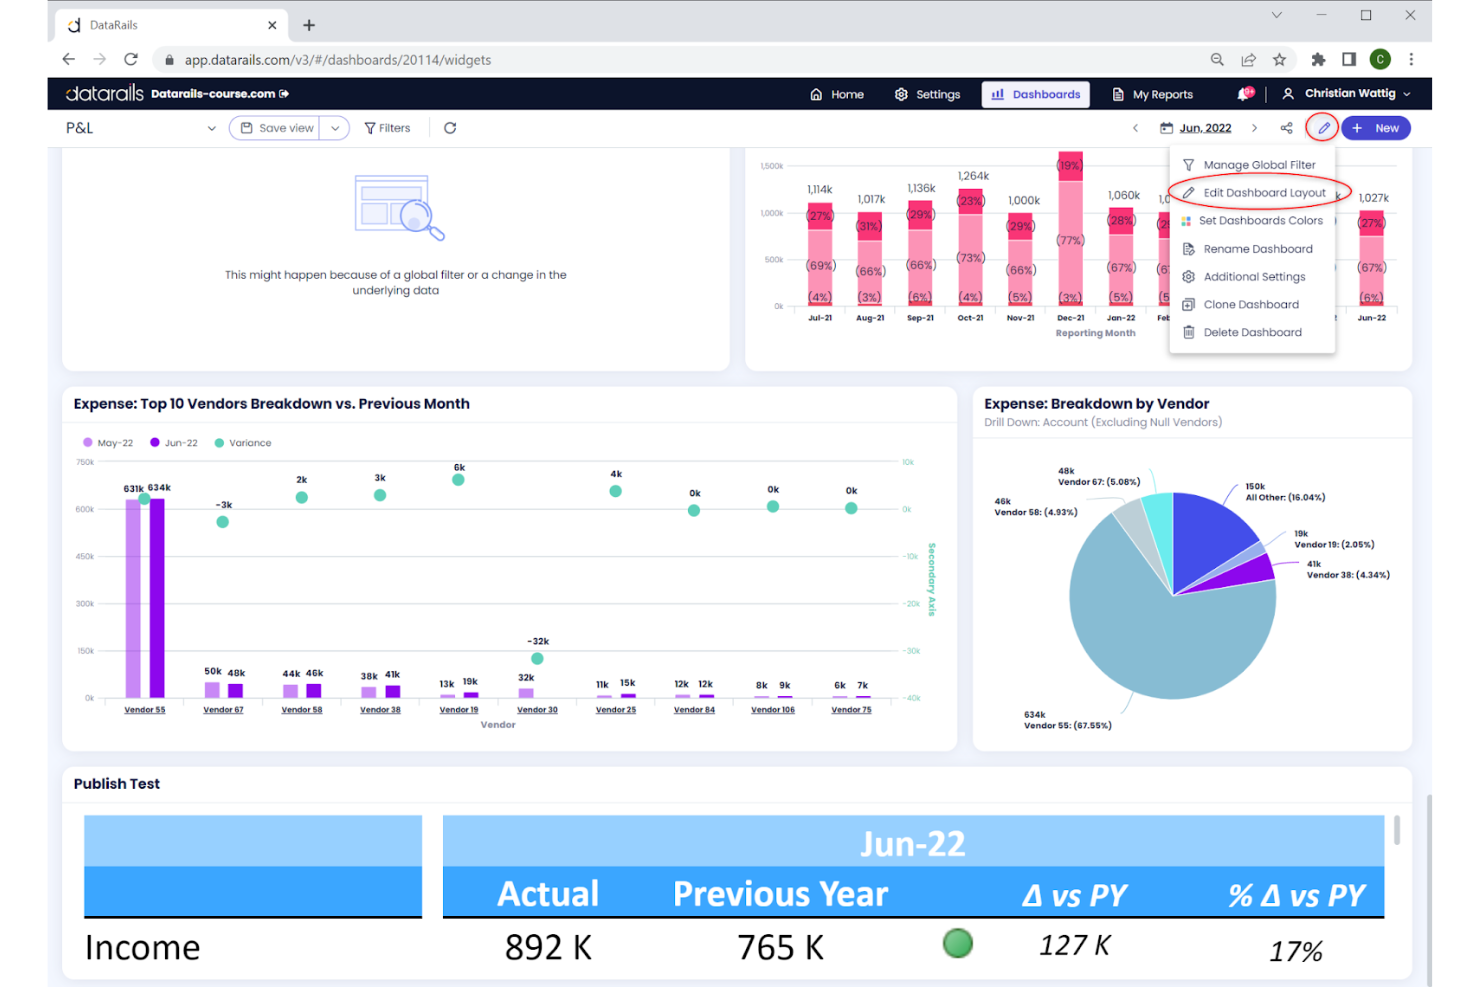Open the pencil edit dashboard icon
This screenshot has width=1480, height=987.
pyautogui.click(x=1322, y=127)
